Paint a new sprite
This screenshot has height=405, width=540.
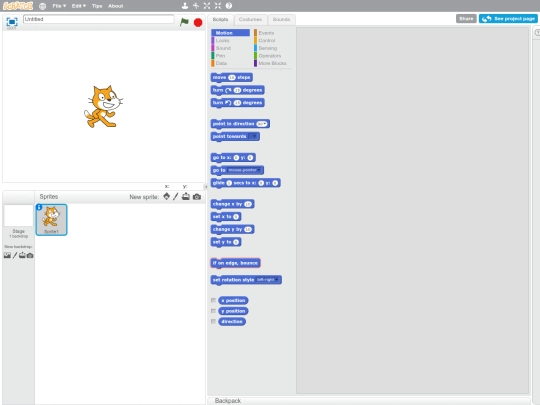click(x=176, y=196)
